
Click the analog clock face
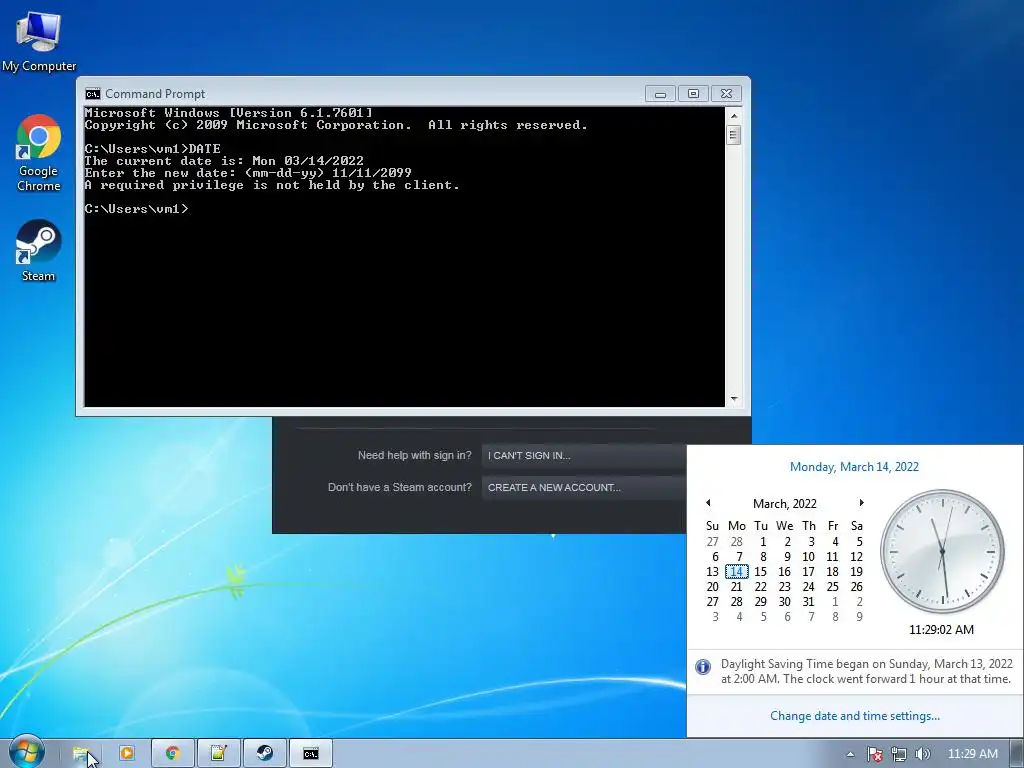pos(942,551)
